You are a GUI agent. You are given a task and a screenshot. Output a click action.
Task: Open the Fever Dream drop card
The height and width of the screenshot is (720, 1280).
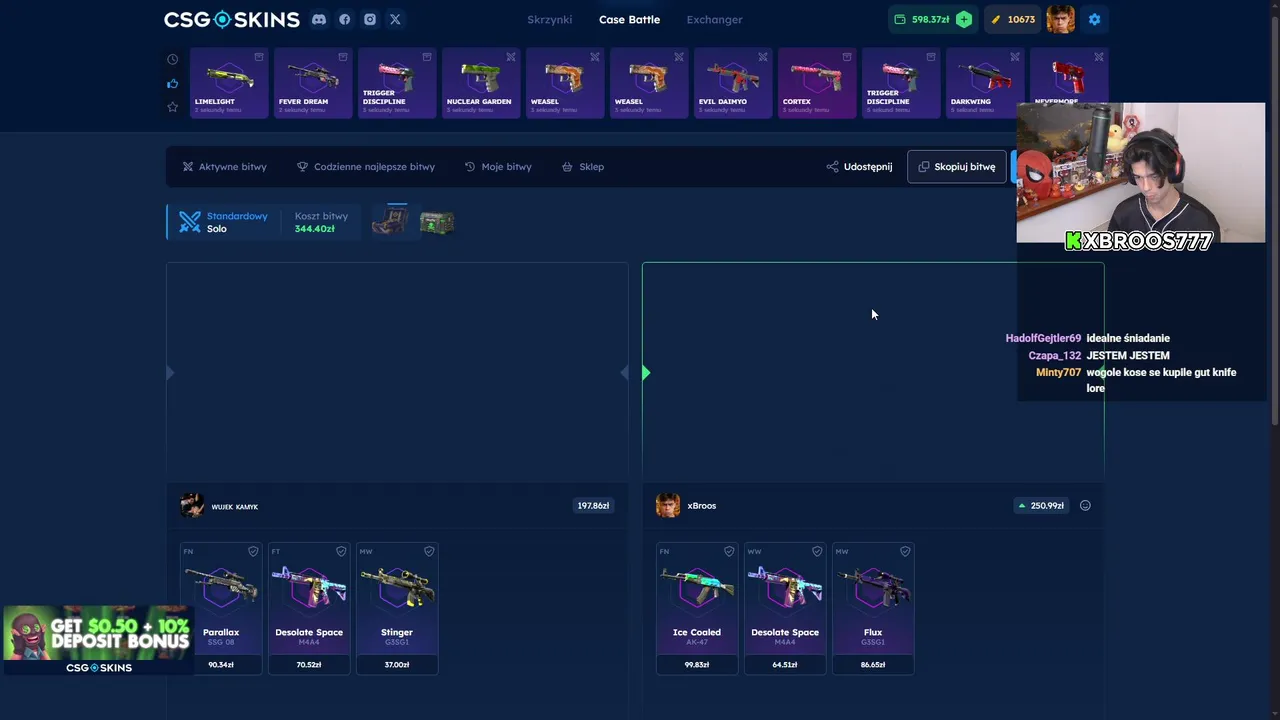point(313,83)
